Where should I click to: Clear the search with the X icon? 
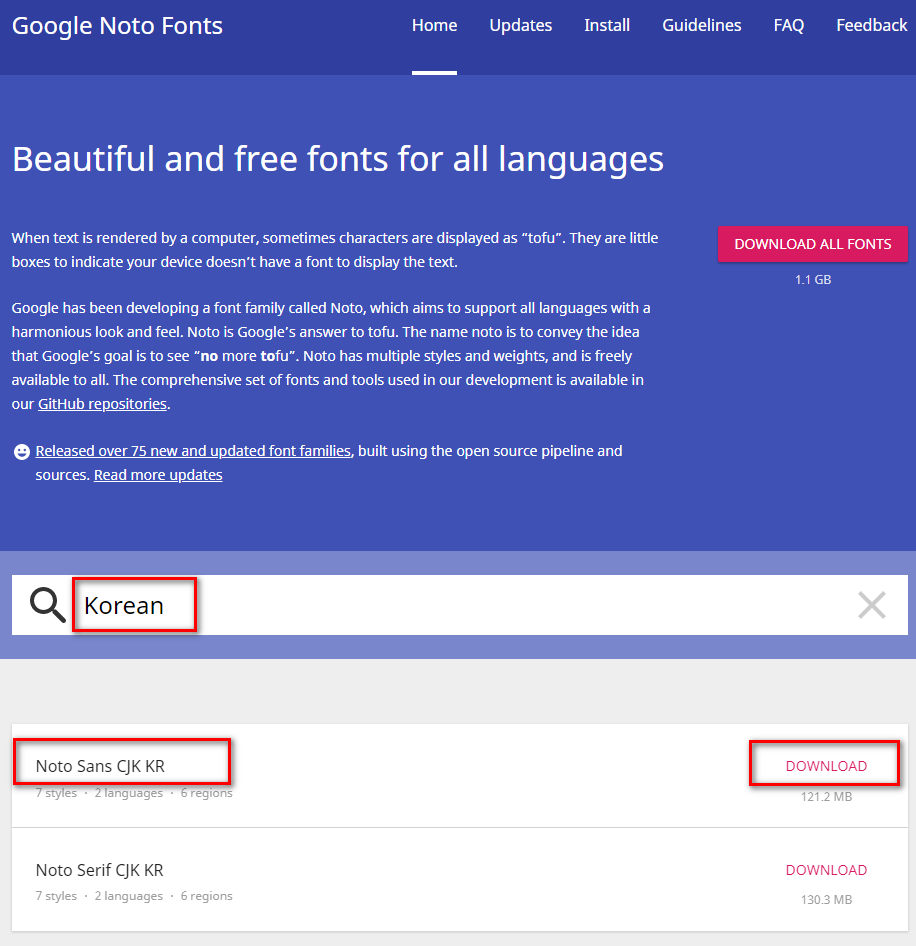871,605
